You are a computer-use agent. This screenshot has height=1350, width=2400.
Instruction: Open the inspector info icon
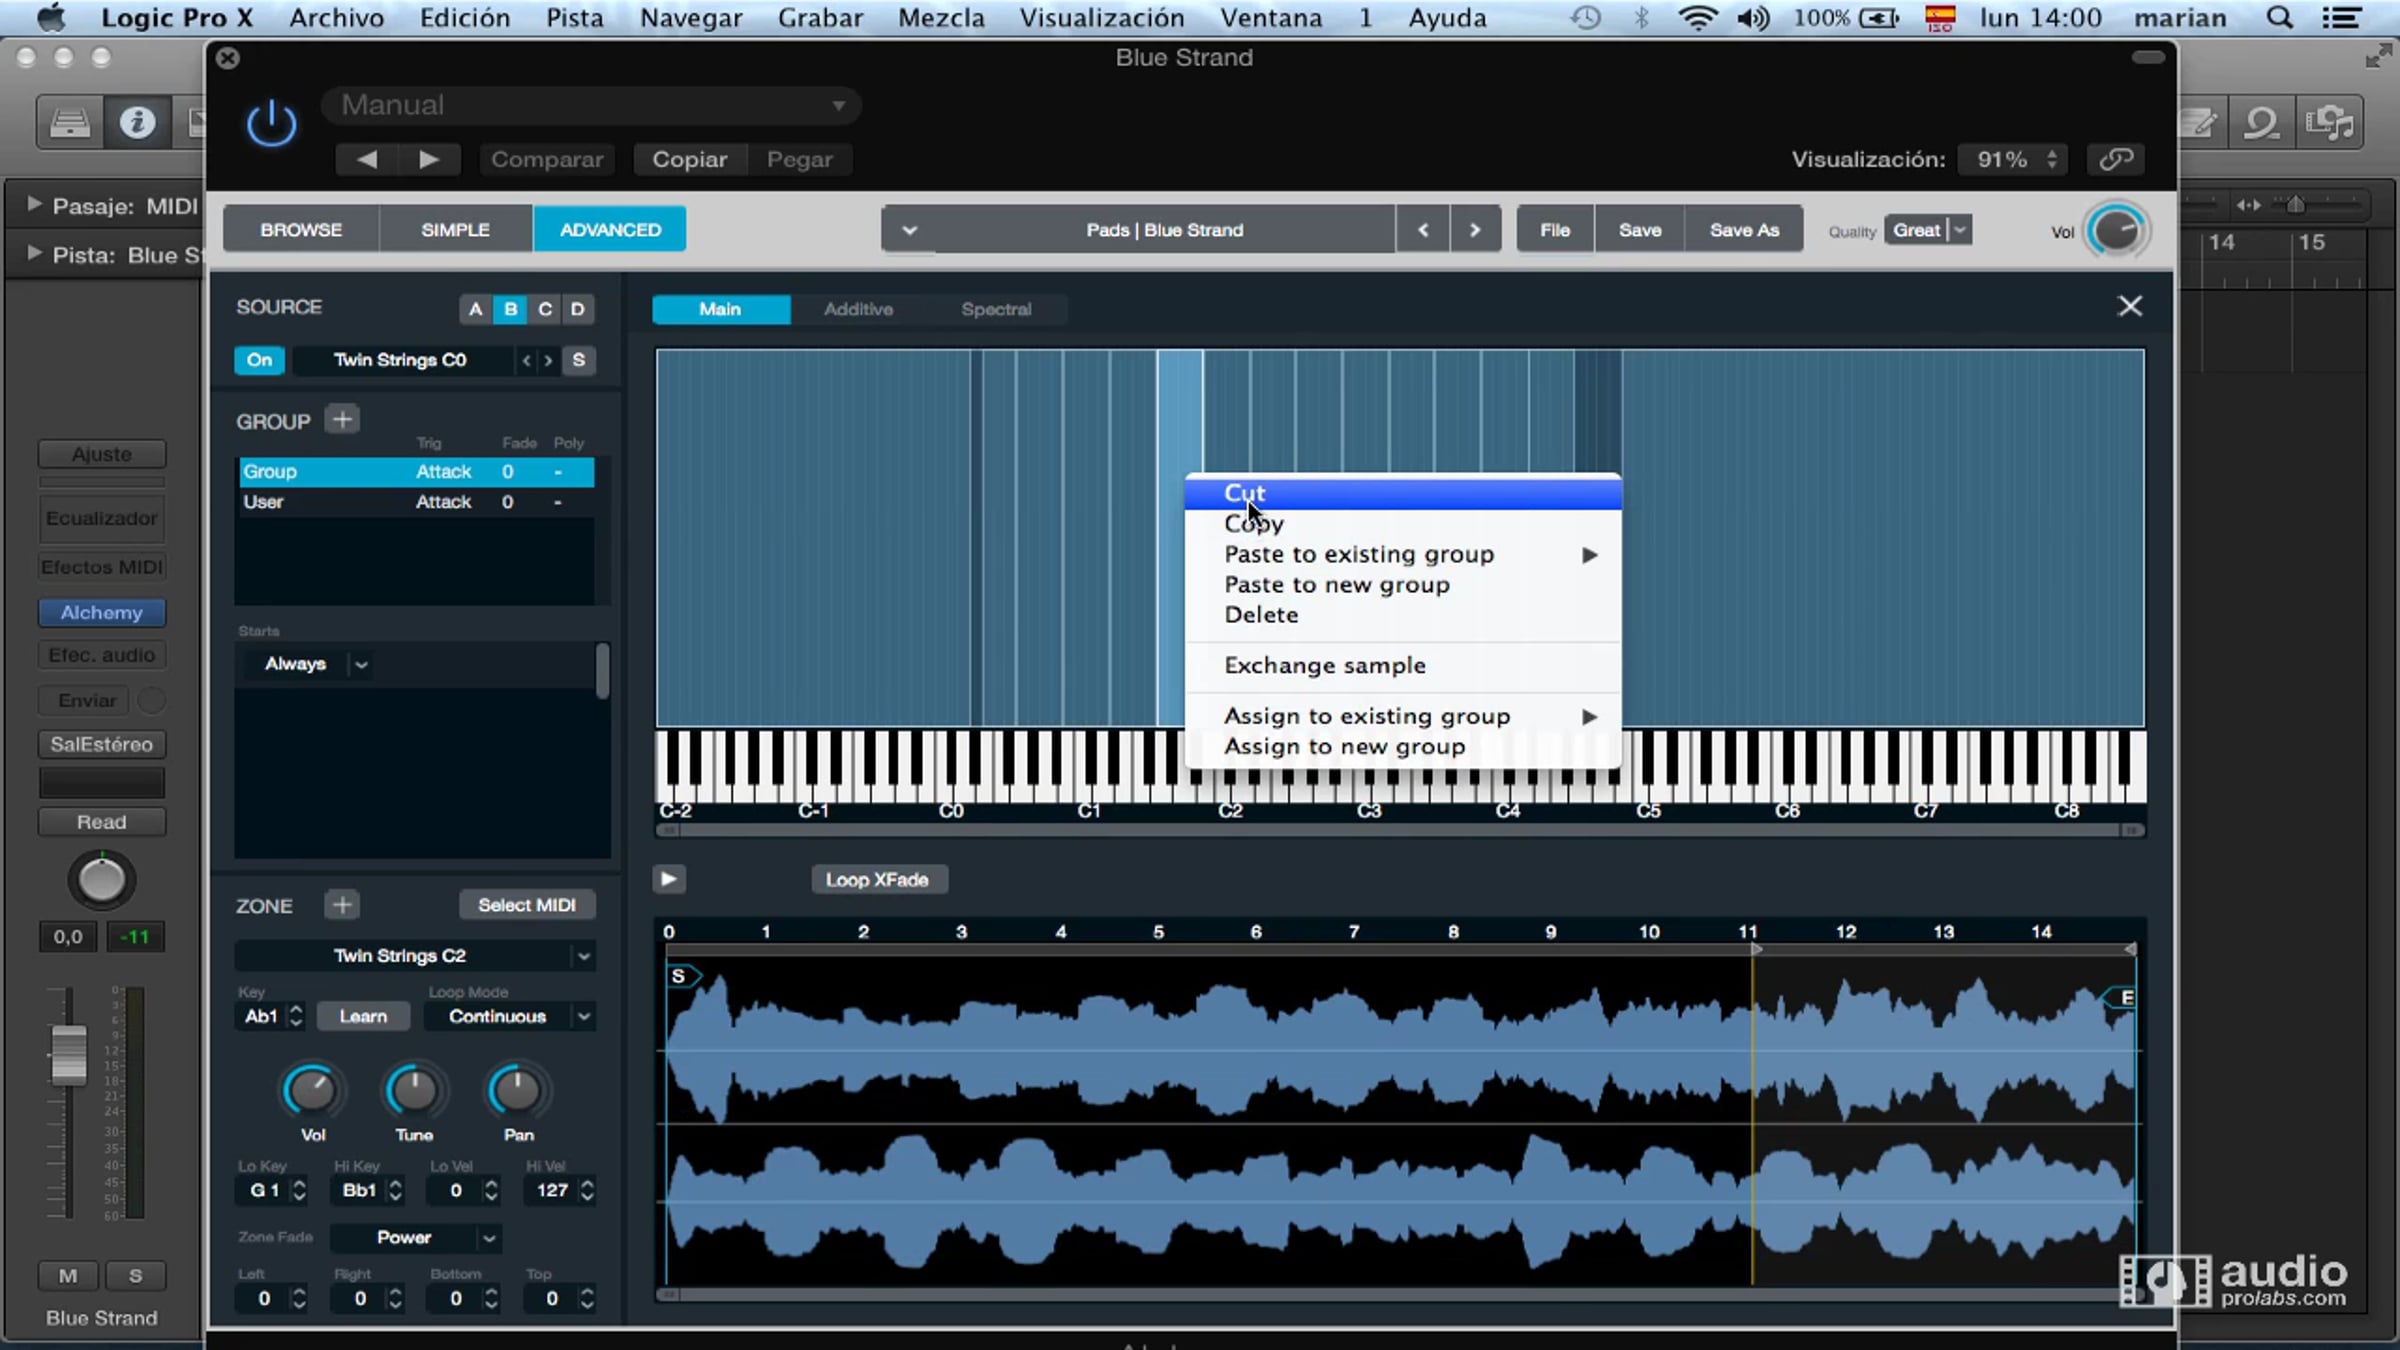(x=137, y=123)
